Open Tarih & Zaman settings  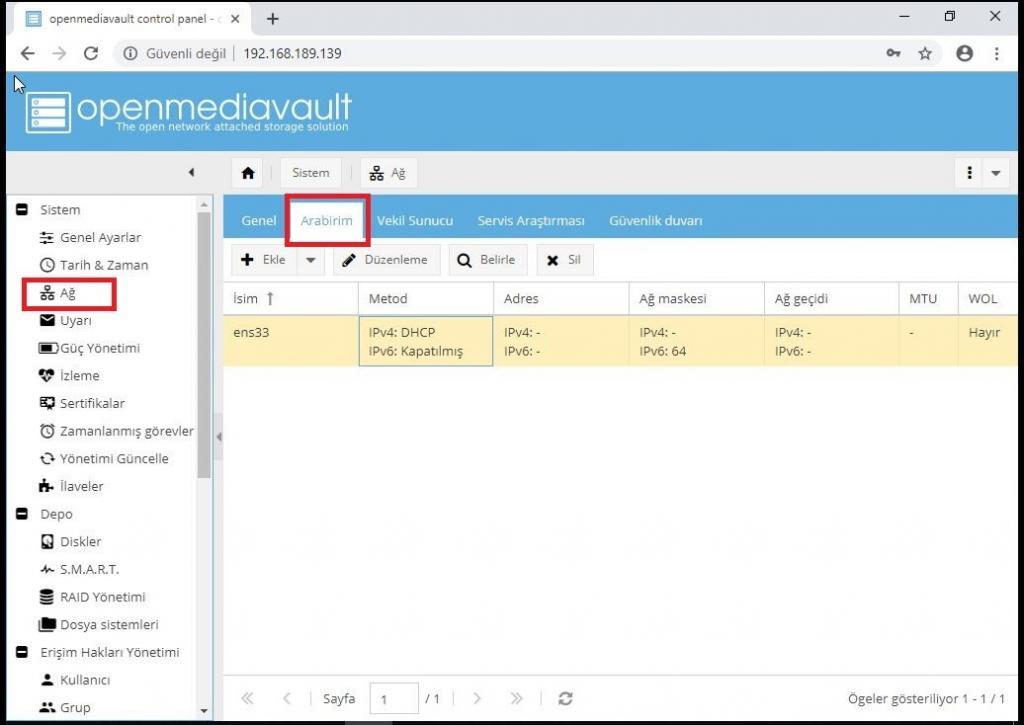(94, 265)
